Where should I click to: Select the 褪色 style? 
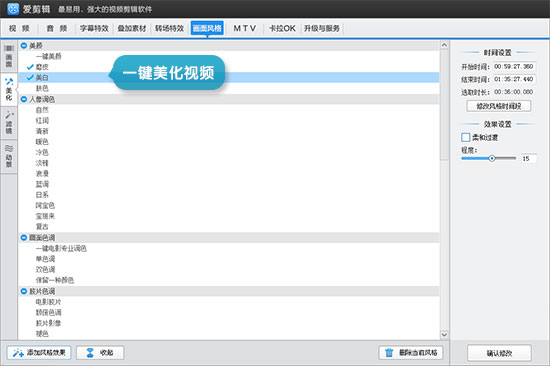(x=42, y=333)
